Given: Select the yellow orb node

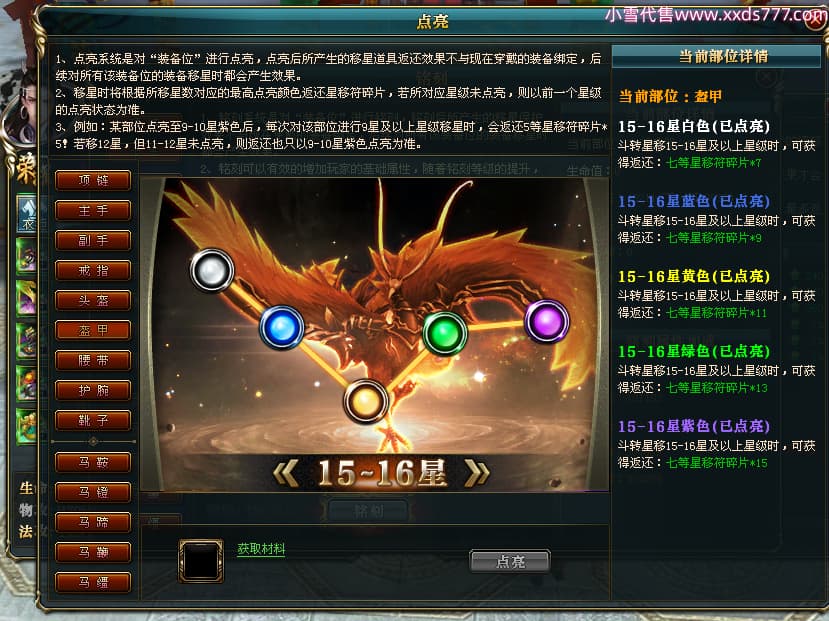Looking at the screenshot, I should 365,402.
